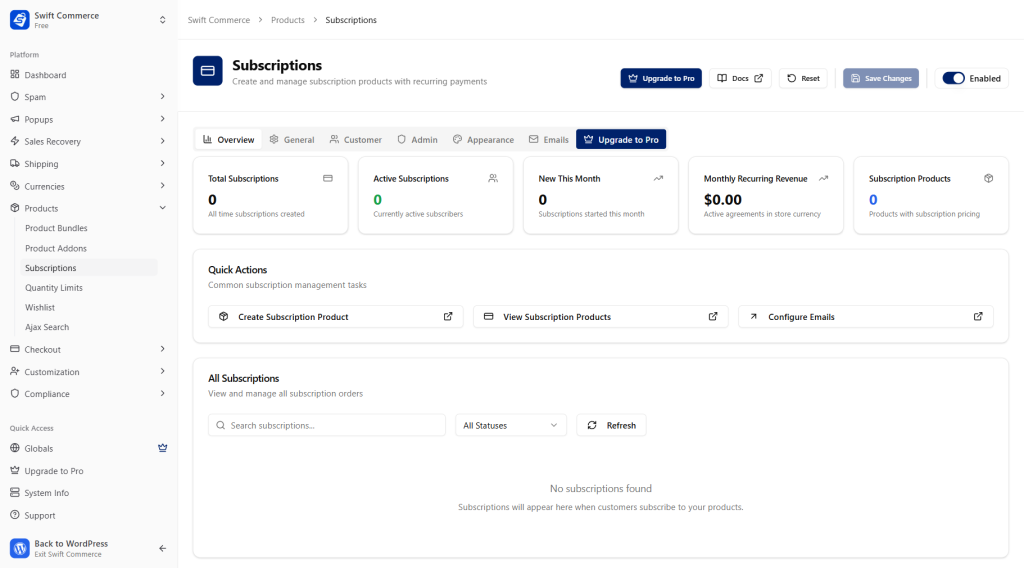Collapse the Products menu chevron
The image size is (1024, 568).
(163, 208)
